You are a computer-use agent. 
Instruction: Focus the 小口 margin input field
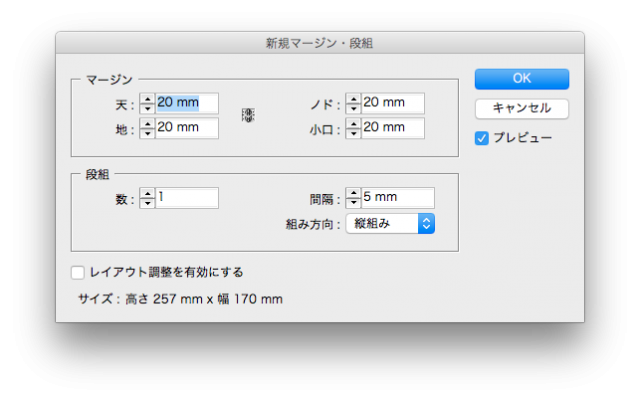(392, 128)
